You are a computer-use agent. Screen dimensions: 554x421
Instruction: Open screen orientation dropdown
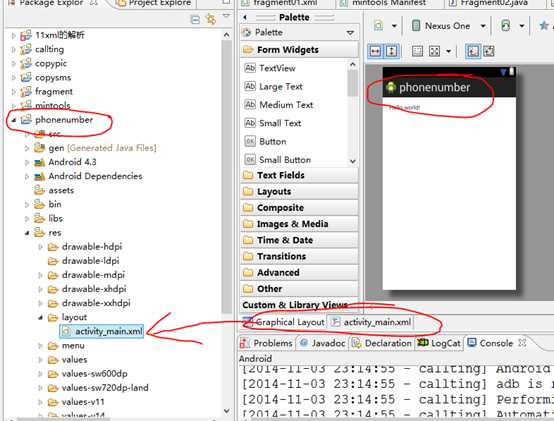(x=521, y=26)
